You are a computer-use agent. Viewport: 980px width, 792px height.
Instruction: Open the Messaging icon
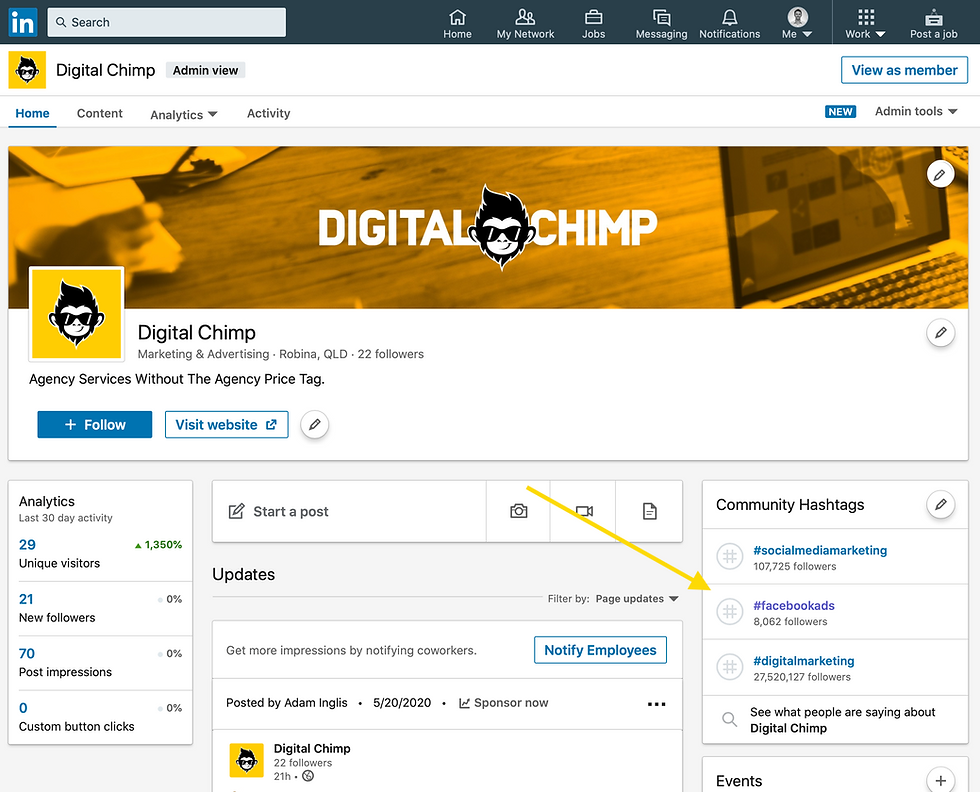coord(661,24)
